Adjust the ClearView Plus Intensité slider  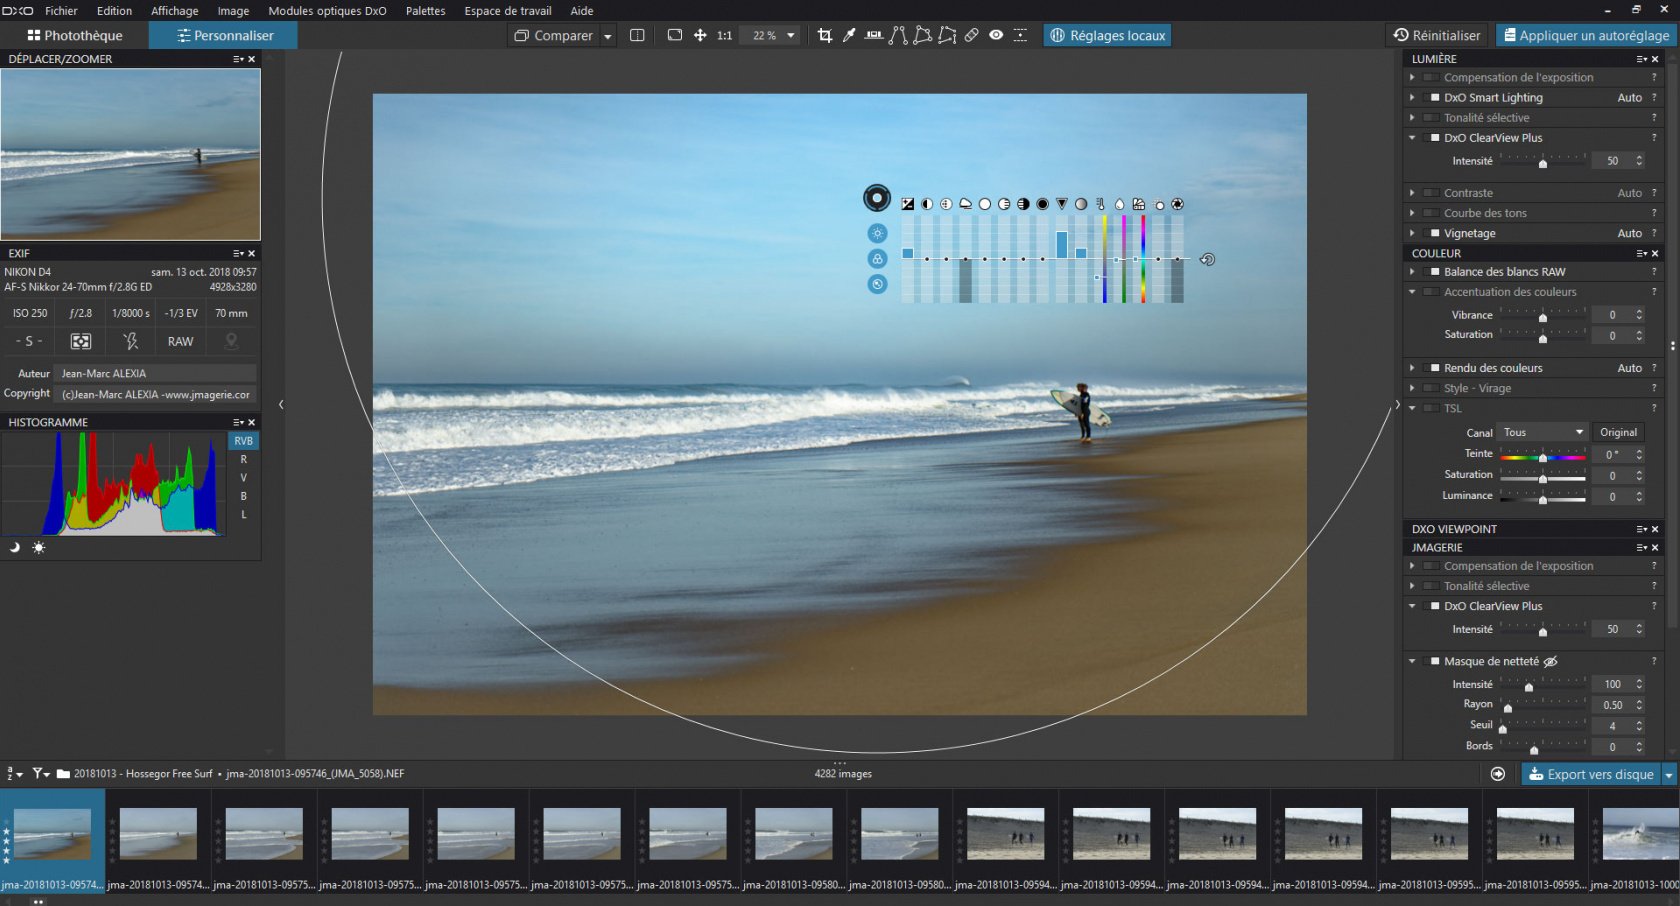pyautogui.click(x=1545, y=160)
